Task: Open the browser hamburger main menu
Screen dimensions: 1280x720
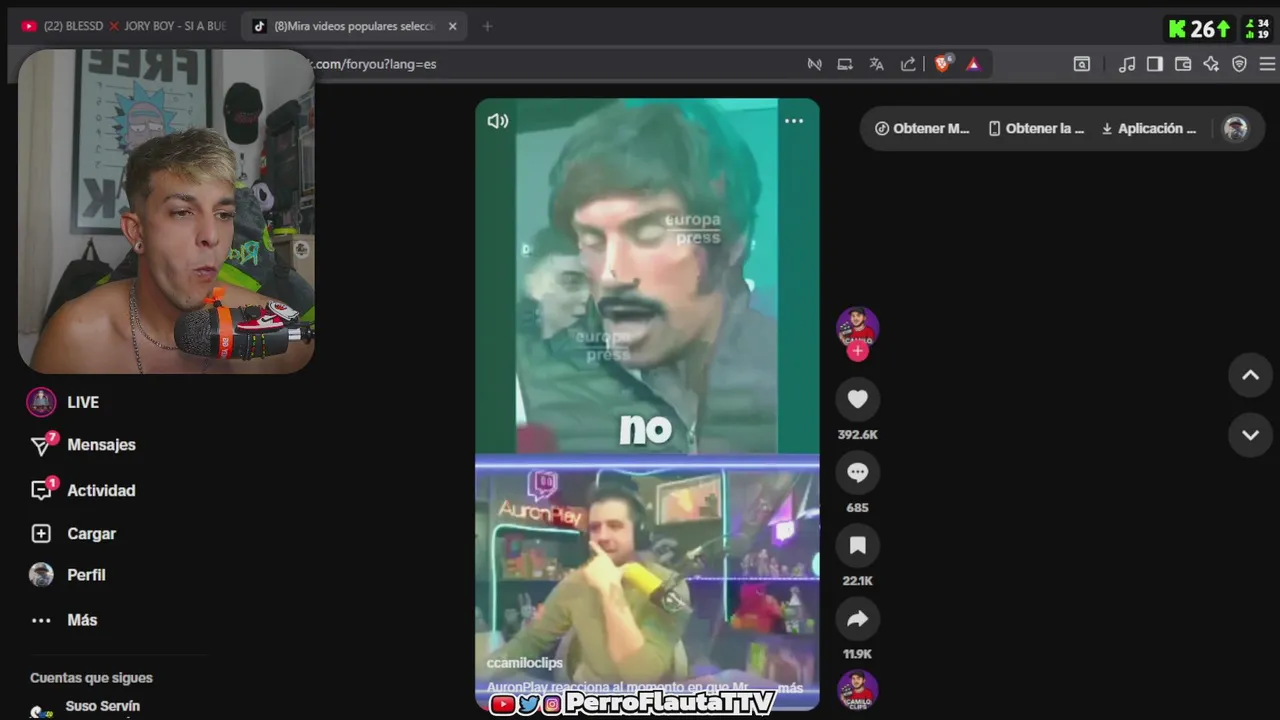Action: (x=1267, y=64)
